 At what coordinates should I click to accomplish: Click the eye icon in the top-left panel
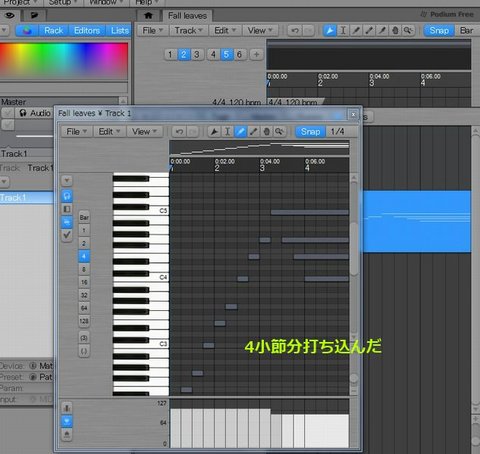click(x=10, y=15)
